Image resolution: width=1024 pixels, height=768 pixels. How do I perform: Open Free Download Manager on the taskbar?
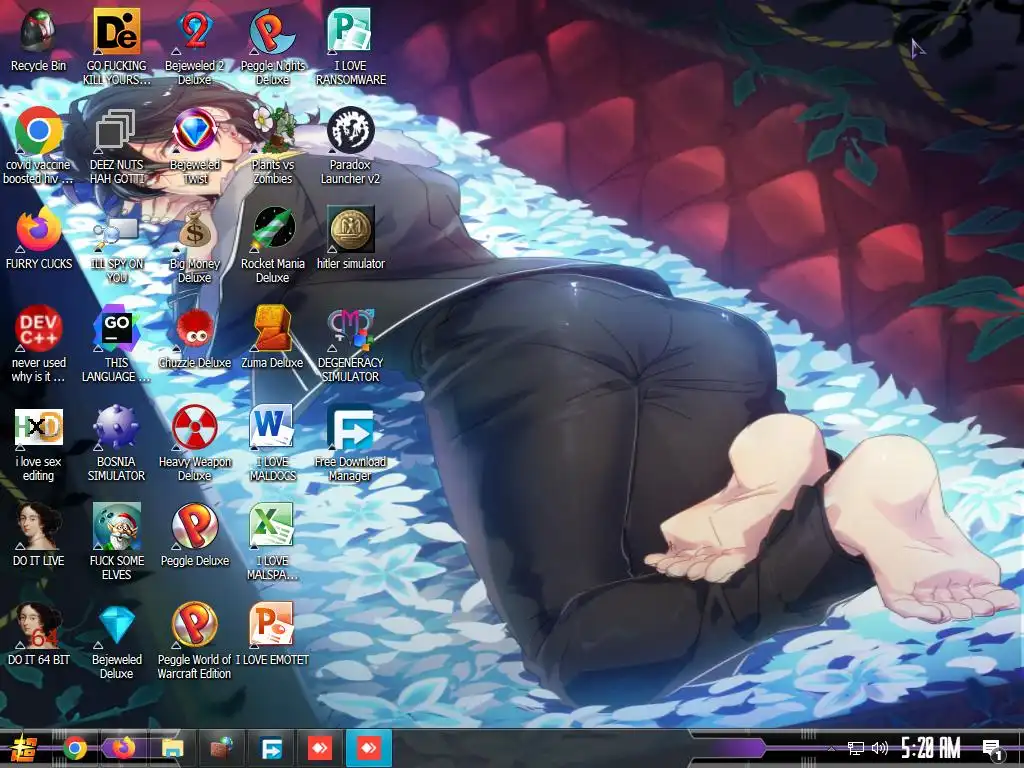272,748
